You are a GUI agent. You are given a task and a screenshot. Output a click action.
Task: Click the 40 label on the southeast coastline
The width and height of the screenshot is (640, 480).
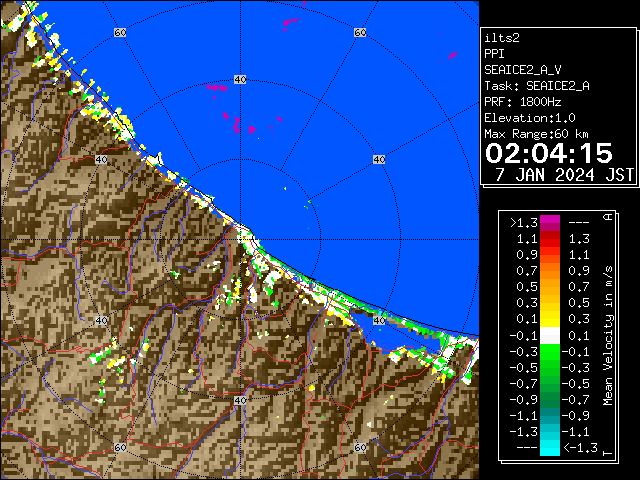(379, 320)
